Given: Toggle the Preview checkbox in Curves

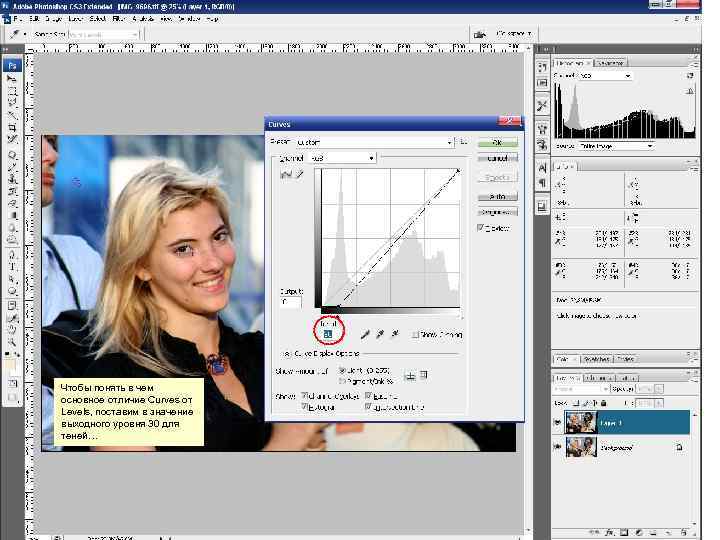Looking at the screenshot, I should [x=480, y=227].
